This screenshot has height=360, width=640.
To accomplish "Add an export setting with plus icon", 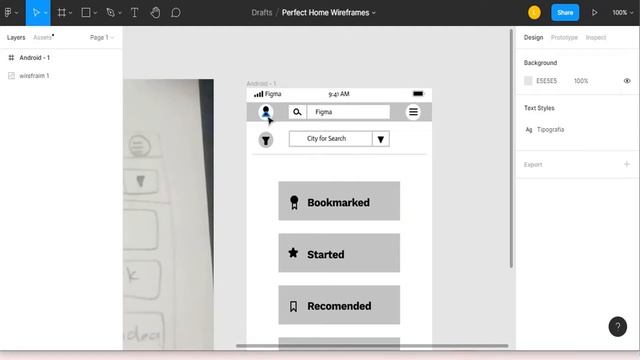I will pos(627,164).
